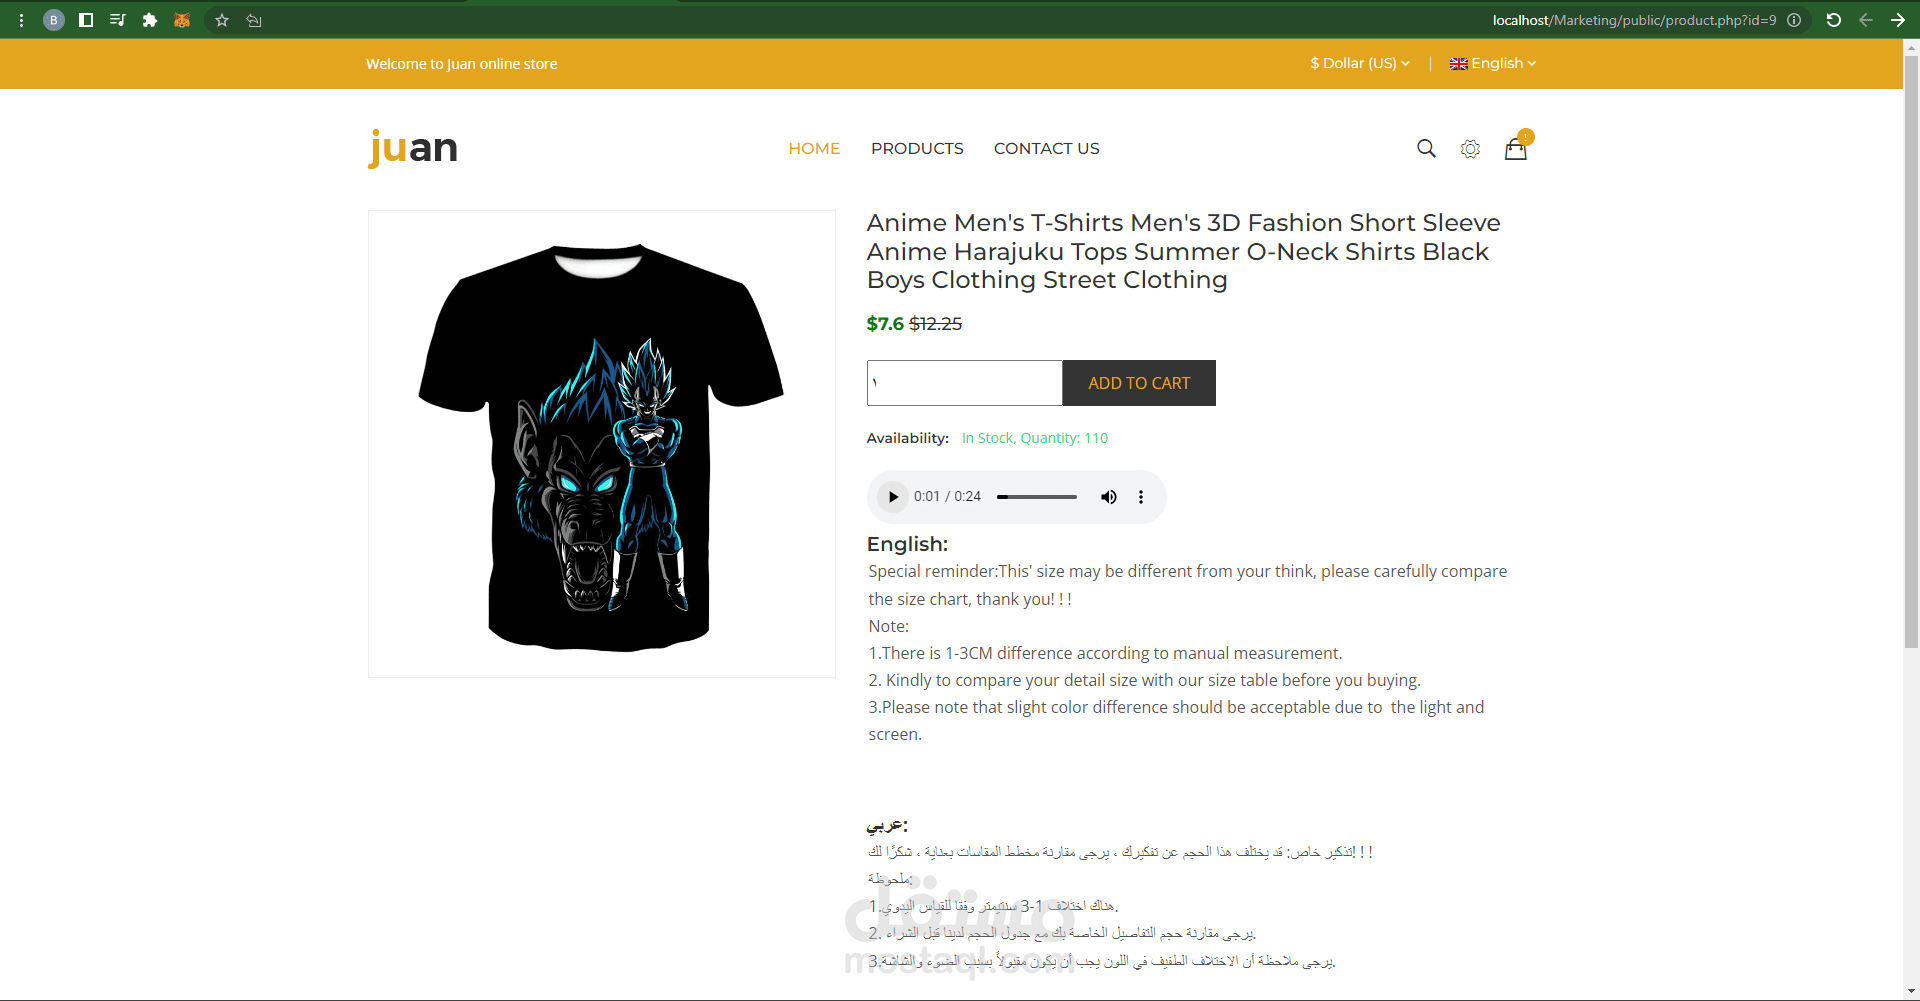The height and width of the screenshot is (1001, 1920).
Task: Mute the audio player volume
Action: (1109, 497)
